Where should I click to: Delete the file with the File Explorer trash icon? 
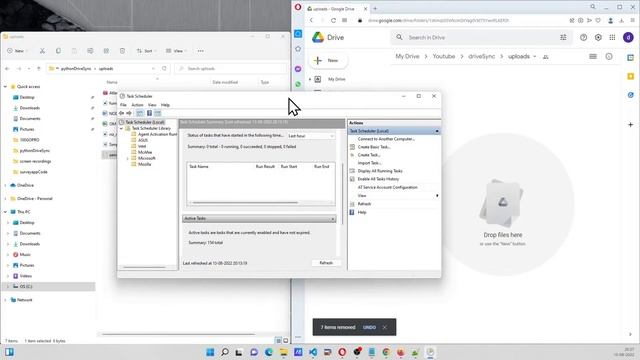tap(122, 51)
